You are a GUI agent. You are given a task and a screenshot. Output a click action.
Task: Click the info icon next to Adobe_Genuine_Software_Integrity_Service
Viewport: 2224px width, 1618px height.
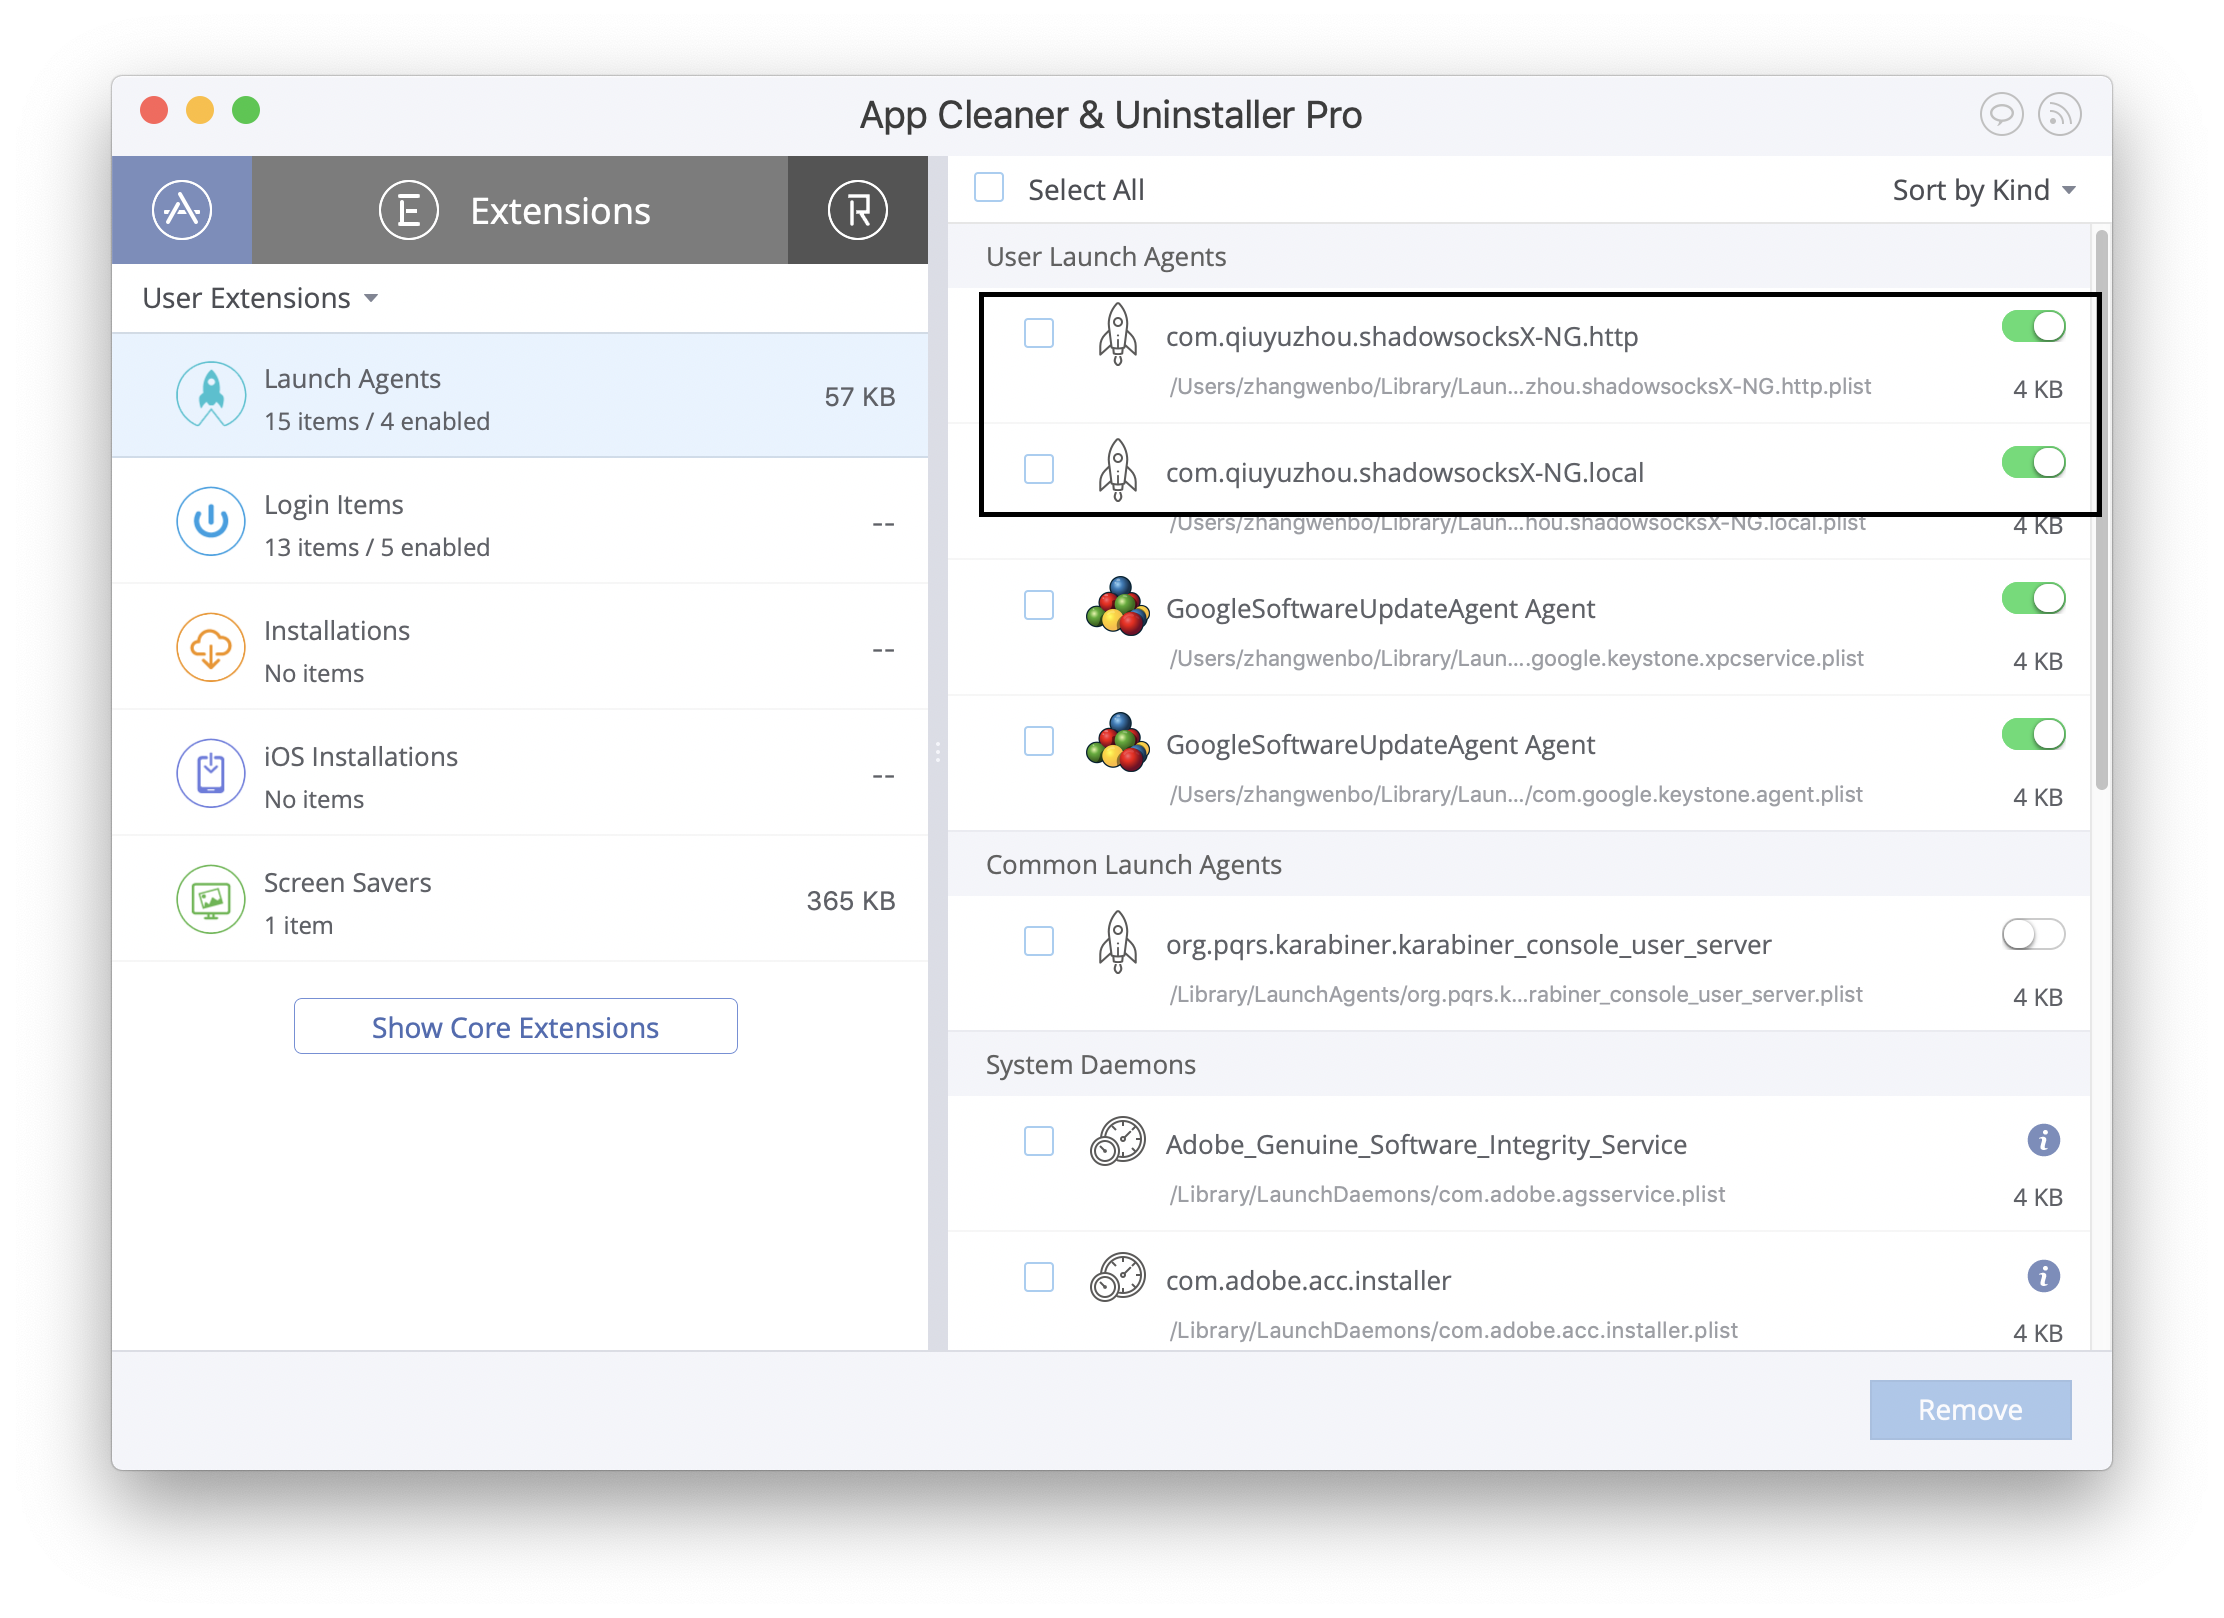coord(2044,1140)
